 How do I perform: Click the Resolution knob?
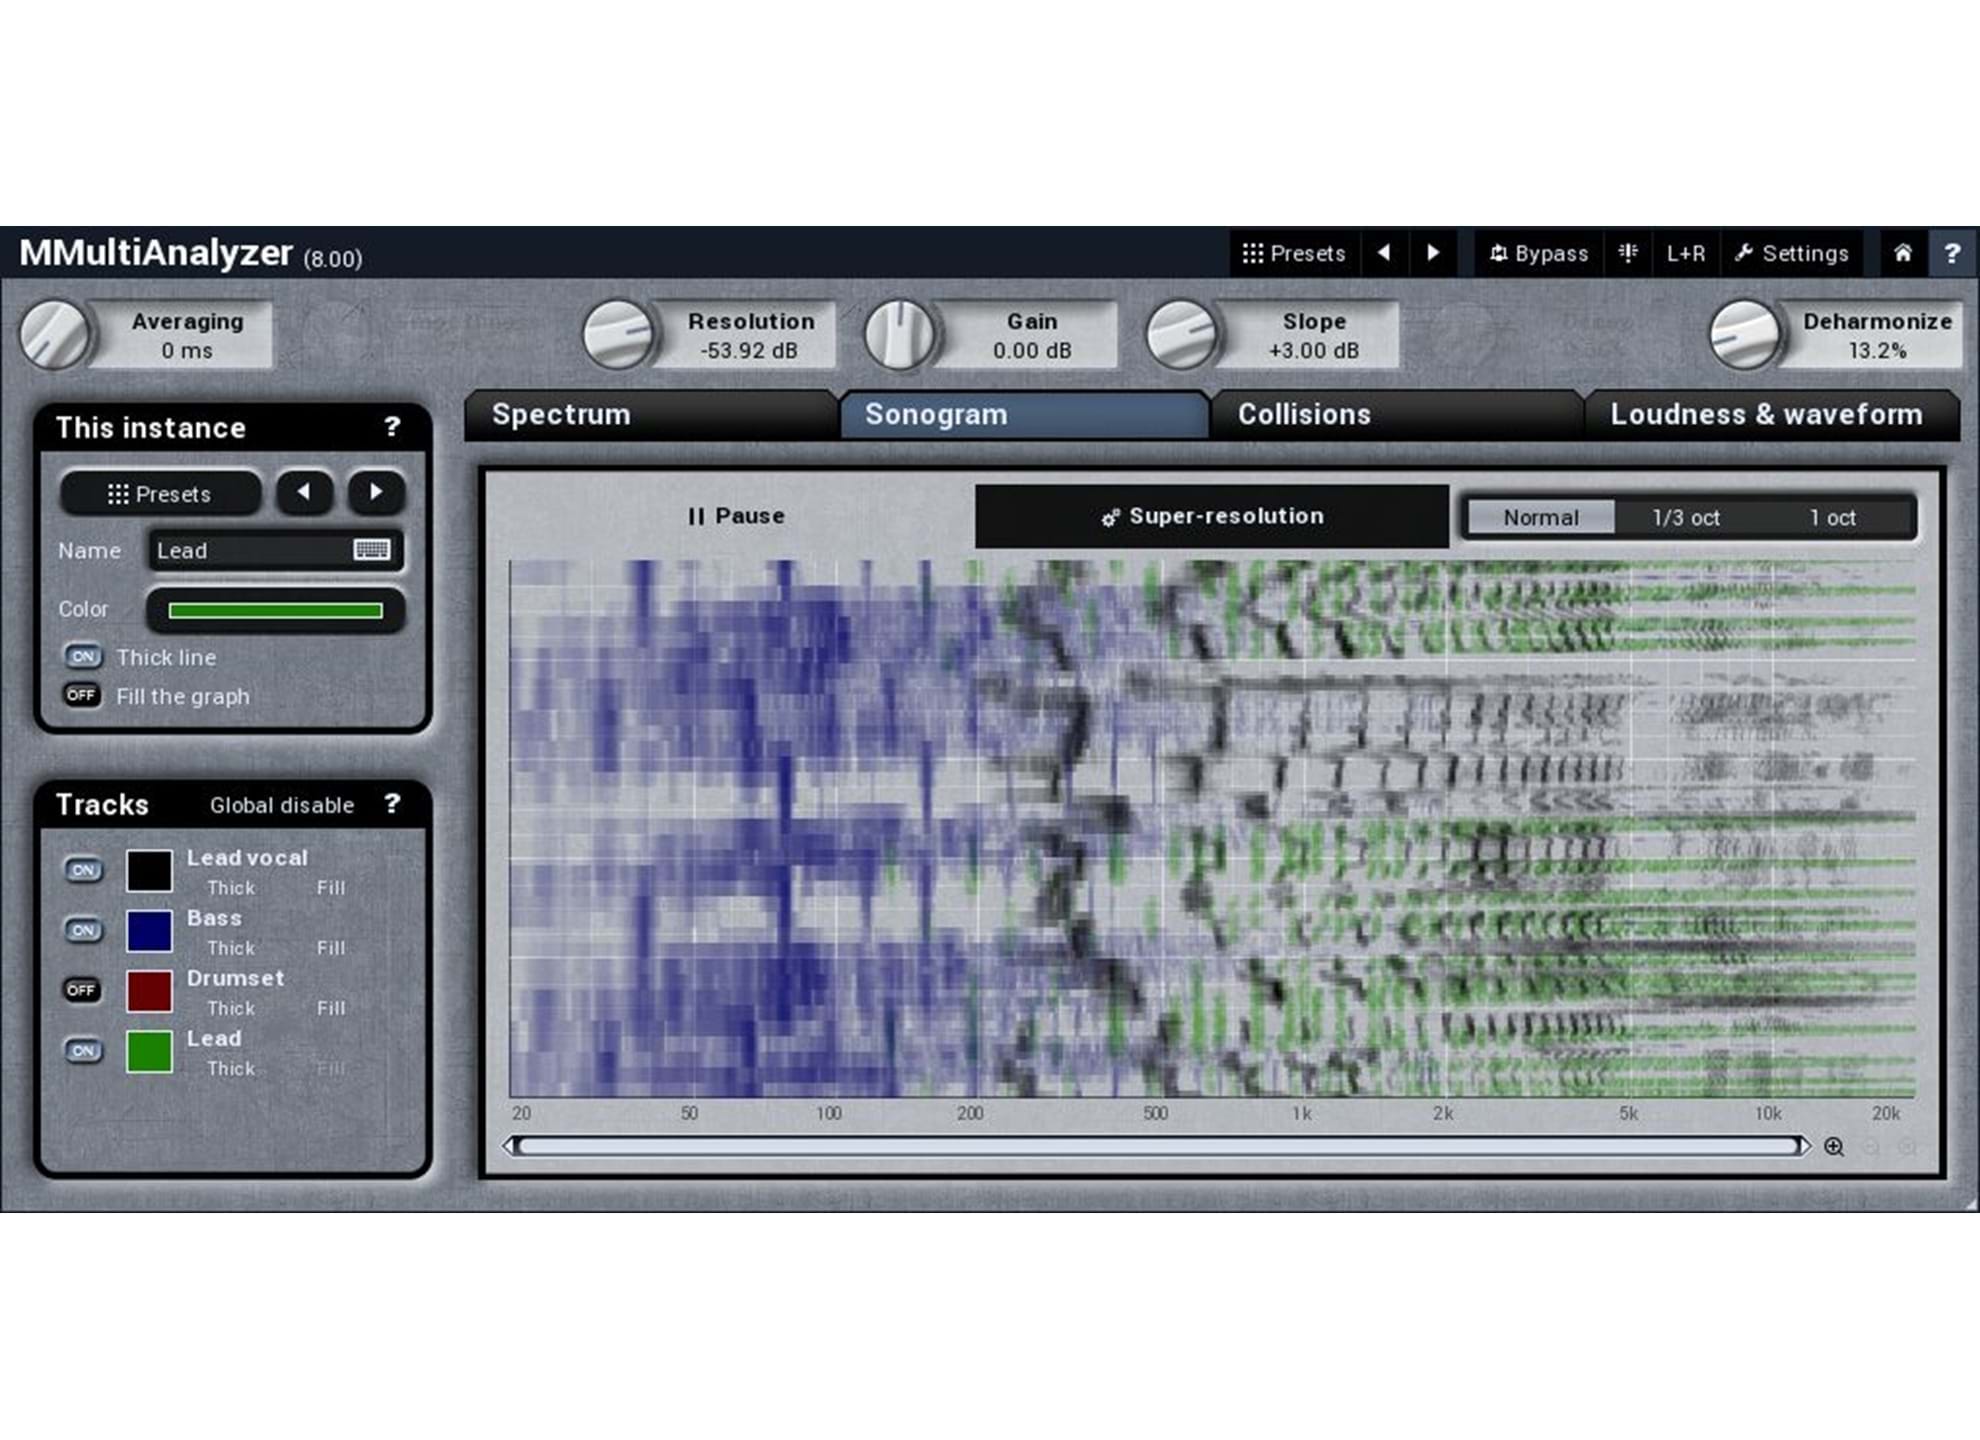618,335
